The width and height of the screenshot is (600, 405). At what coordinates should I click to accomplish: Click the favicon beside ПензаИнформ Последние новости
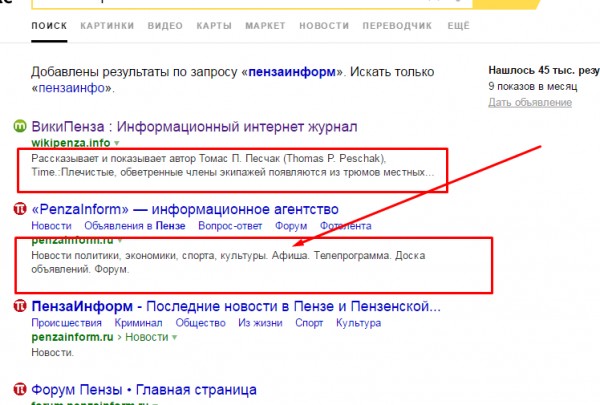coord(20,305)
